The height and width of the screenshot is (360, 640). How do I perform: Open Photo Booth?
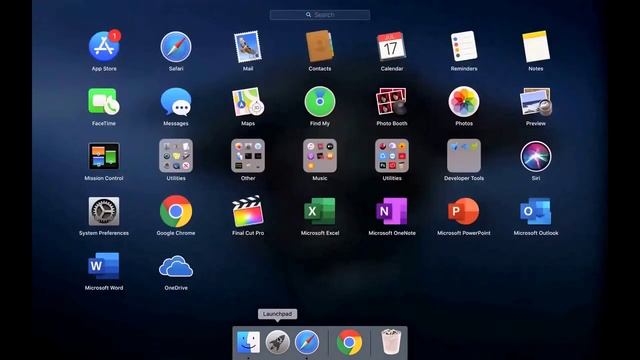(x=391, y=101)
